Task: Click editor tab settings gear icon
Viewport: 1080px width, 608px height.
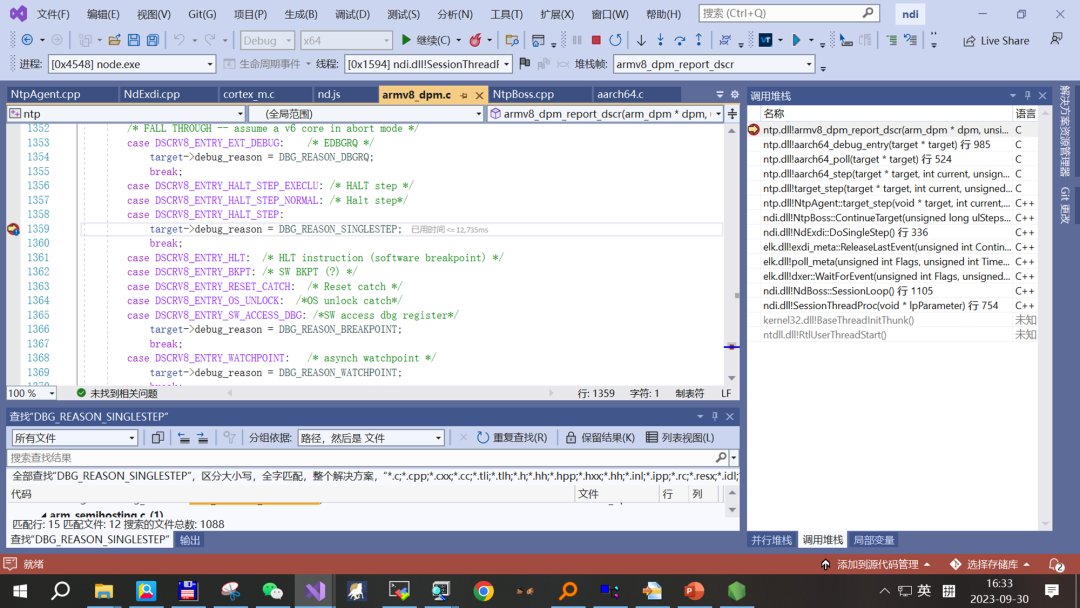Action: pyautogui.click(x=734, y=94)
